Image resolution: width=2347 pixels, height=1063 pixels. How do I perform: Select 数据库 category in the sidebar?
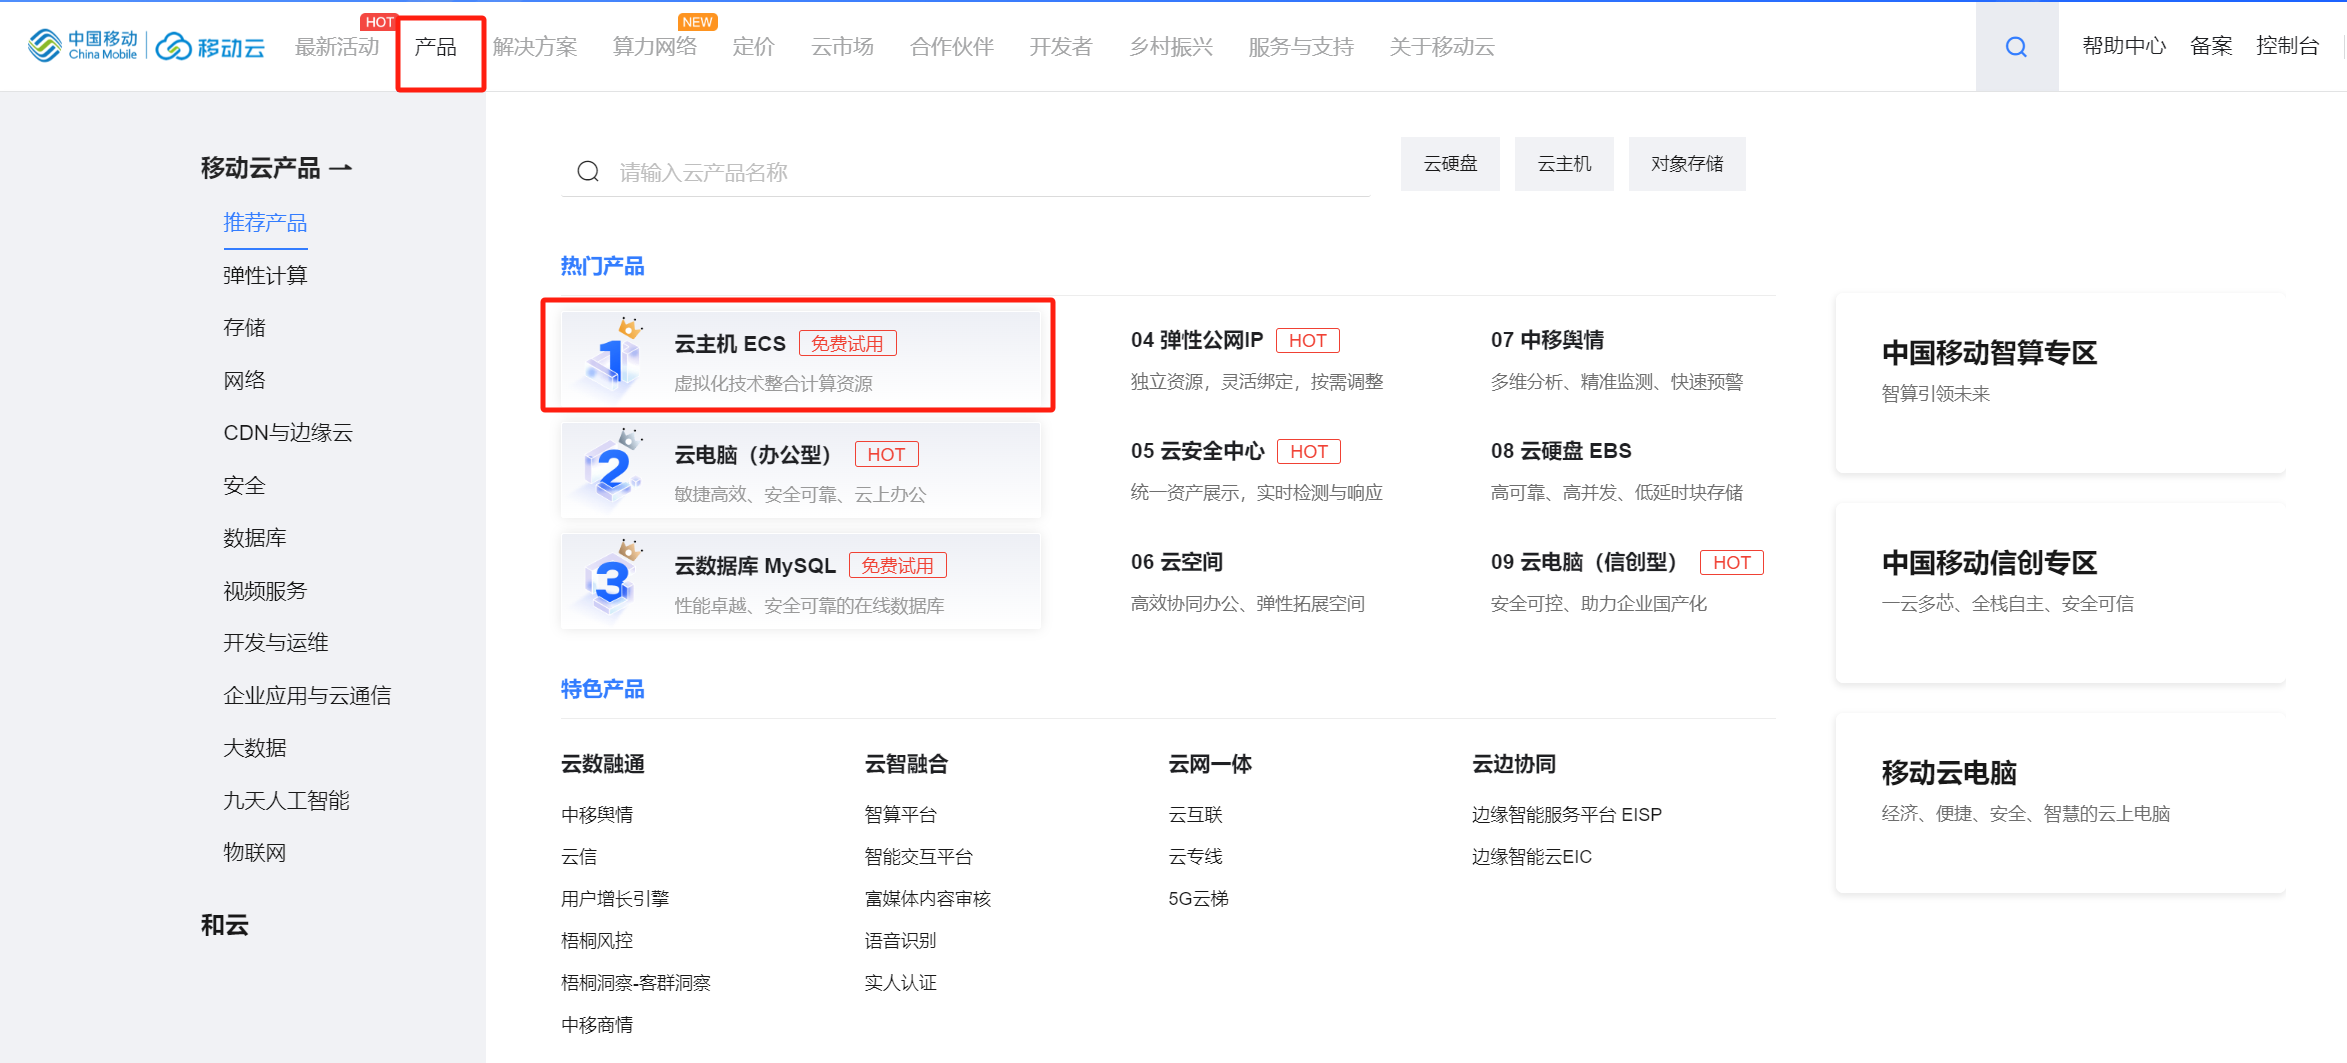[x=255, y=538]
